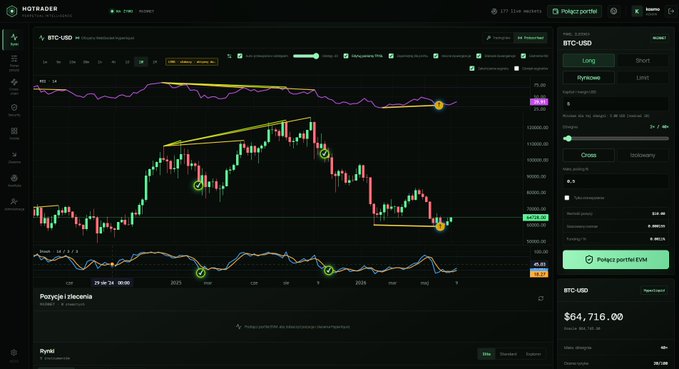Click the swap arrows icon before Auto checkbox
Screen dimensions: 679x369
coord(230,56)
